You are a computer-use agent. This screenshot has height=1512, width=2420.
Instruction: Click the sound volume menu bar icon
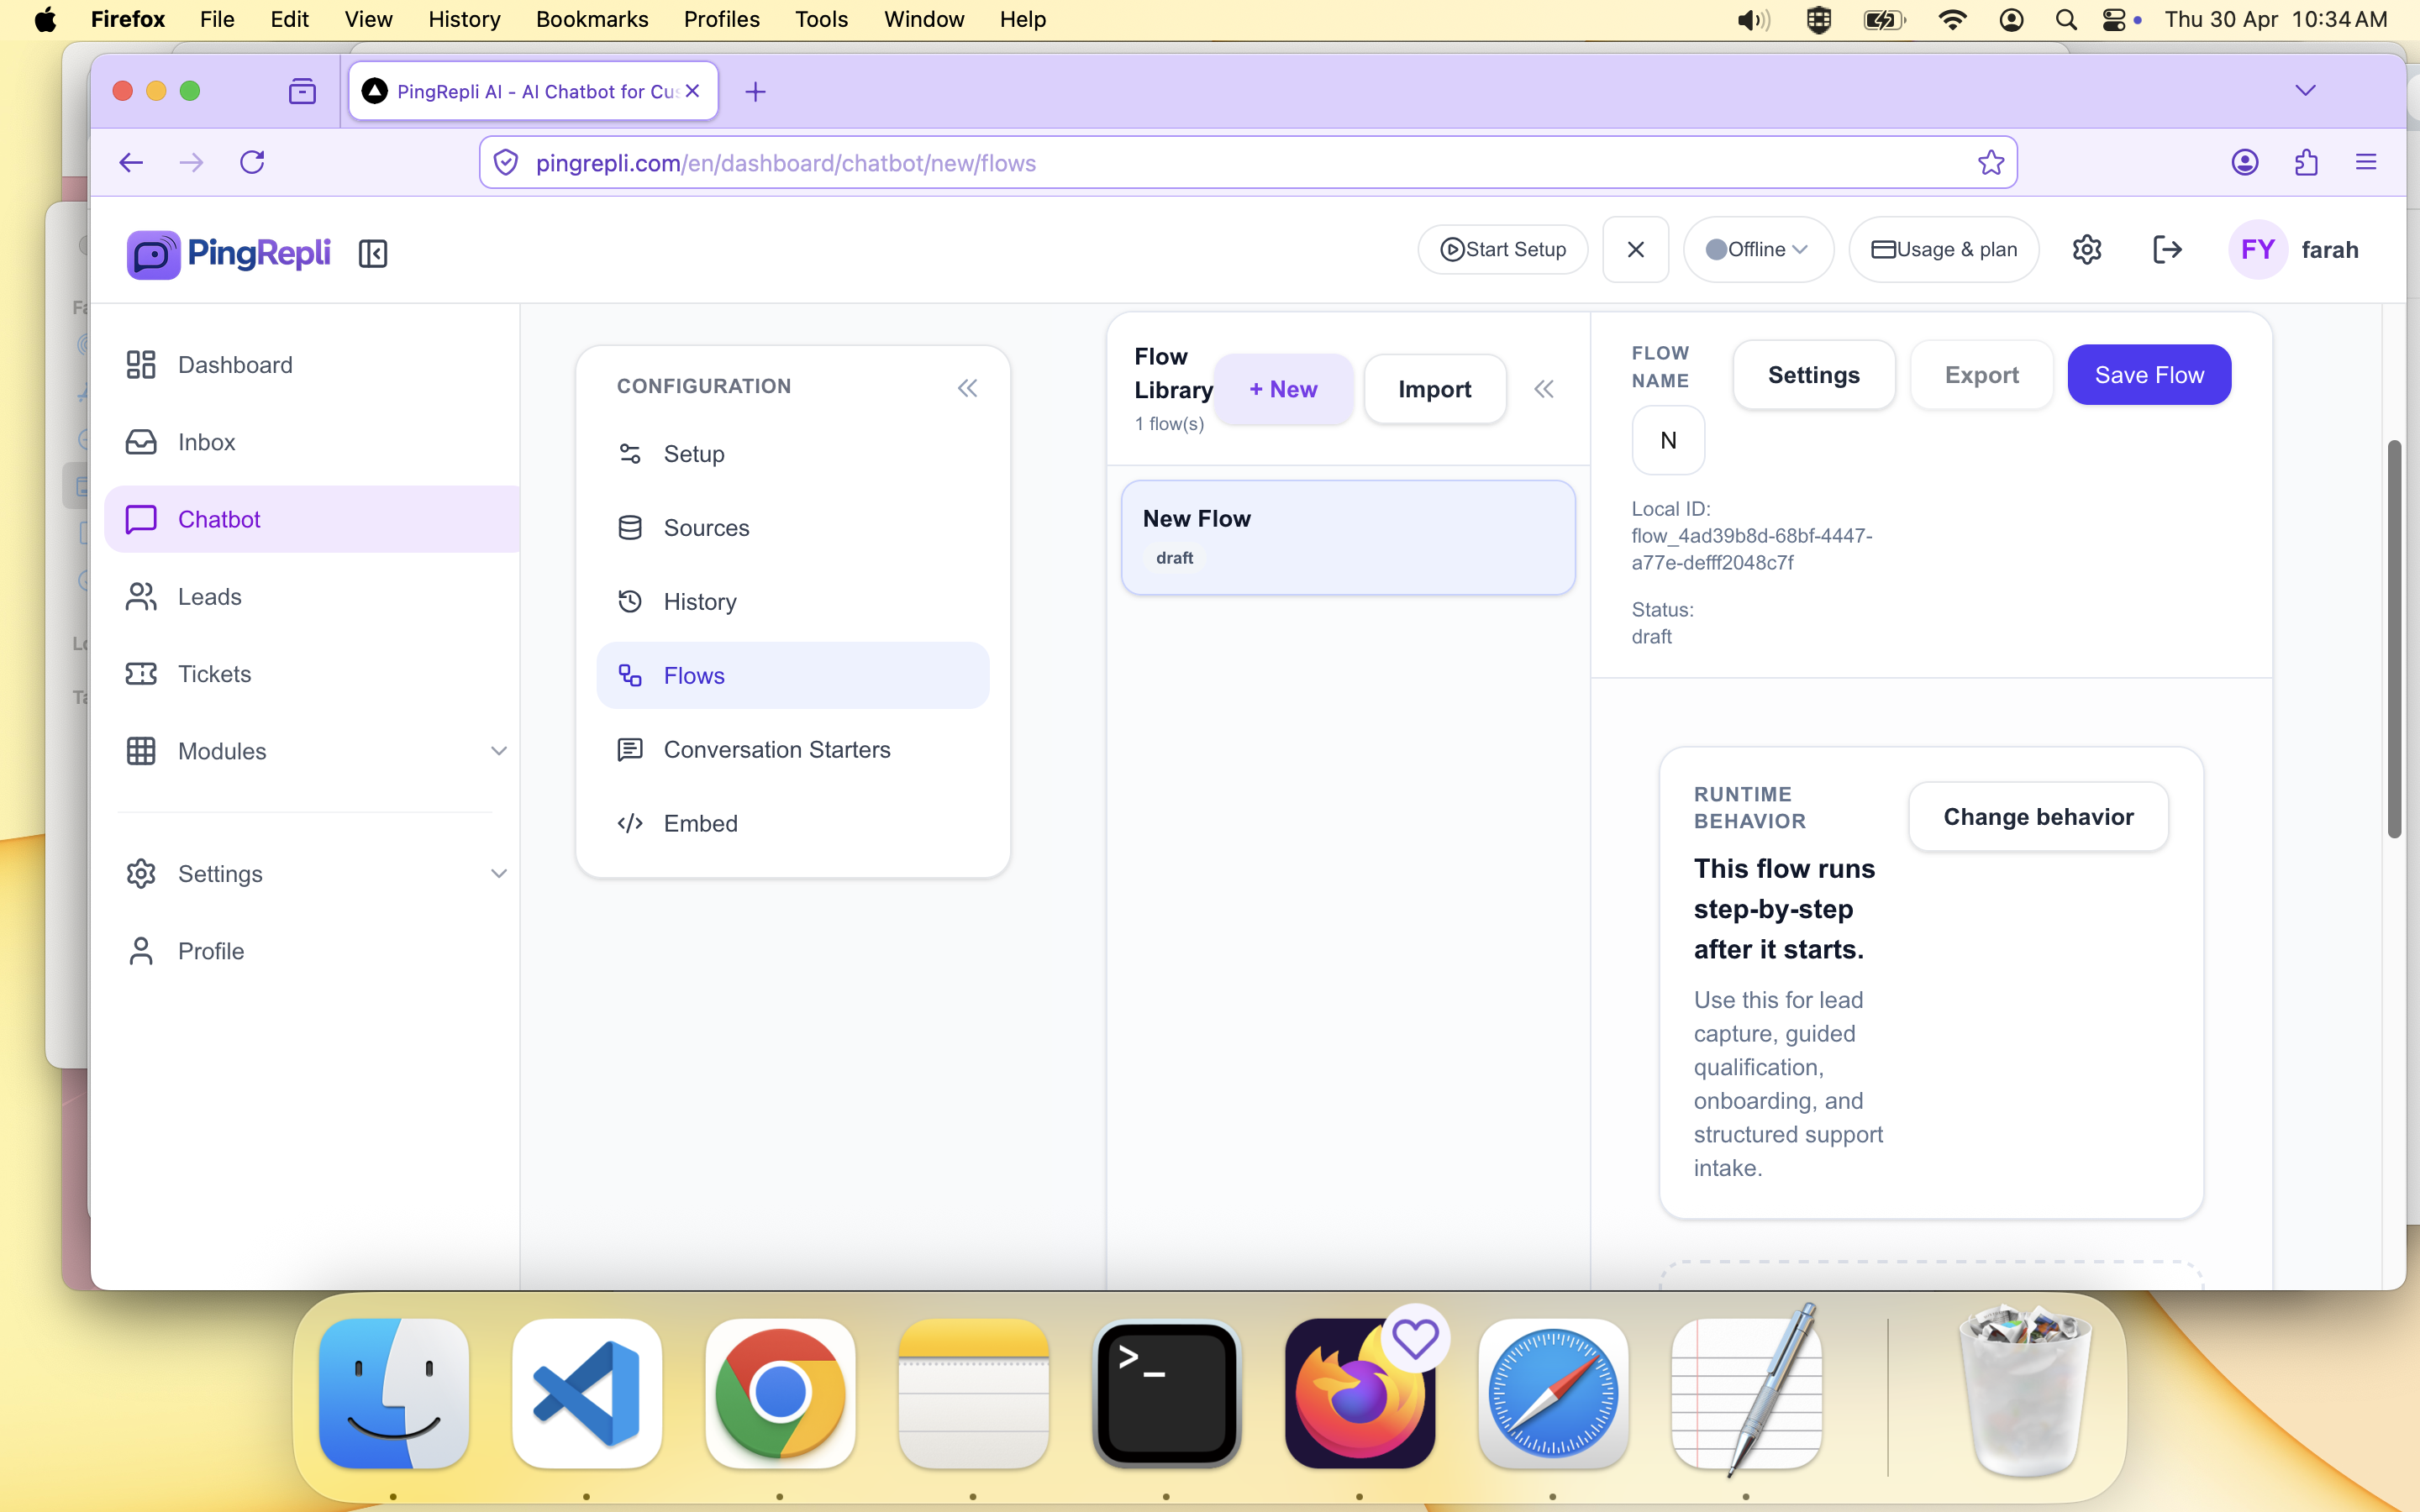pos(1753,19)
